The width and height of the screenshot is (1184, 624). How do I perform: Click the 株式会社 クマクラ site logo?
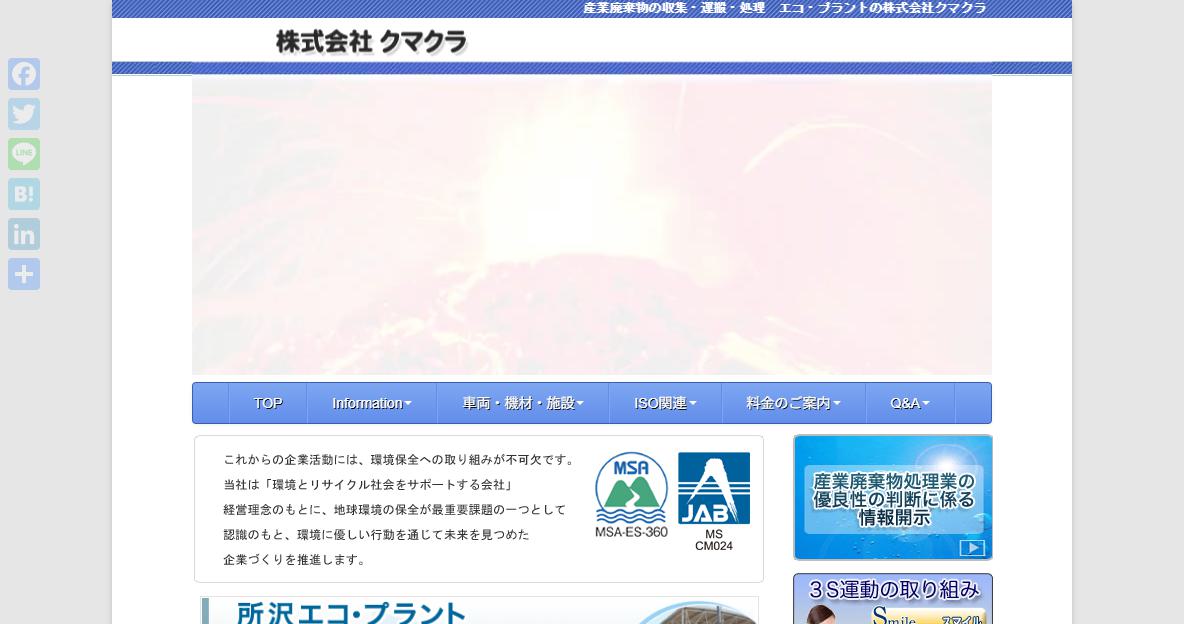(372, 42)
